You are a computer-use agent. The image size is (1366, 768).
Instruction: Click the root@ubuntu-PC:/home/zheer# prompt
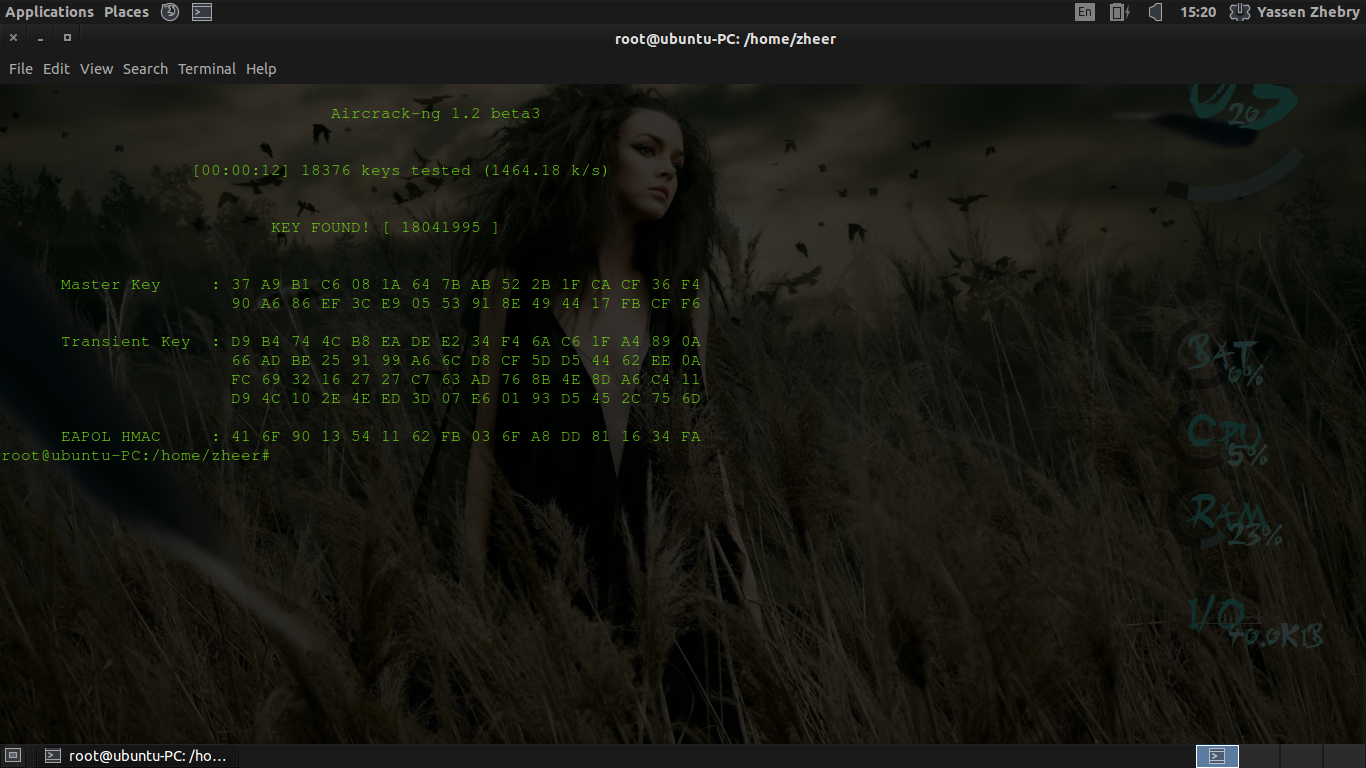point(136,456)
